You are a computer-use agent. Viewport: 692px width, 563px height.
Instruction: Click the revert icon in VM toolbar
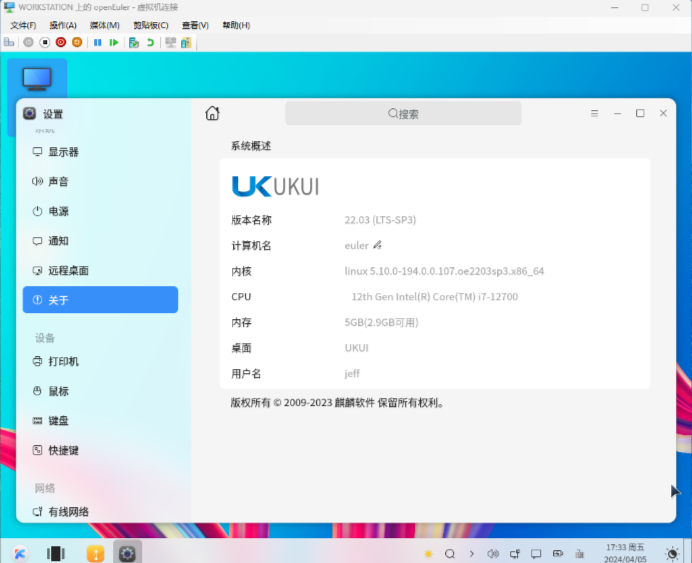click(150, 43)
